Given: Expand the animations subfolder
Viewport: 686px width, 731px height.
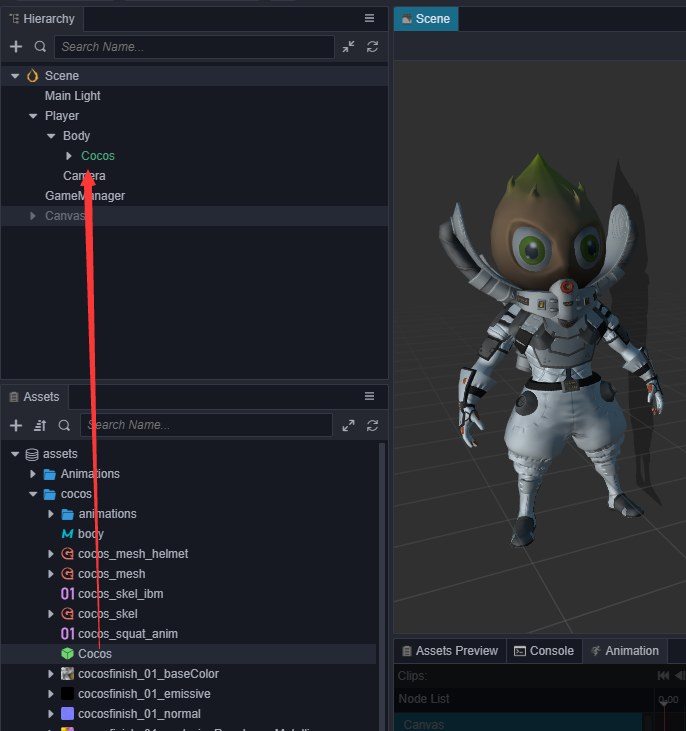Looking at the screenshot, I should (51, 514).
